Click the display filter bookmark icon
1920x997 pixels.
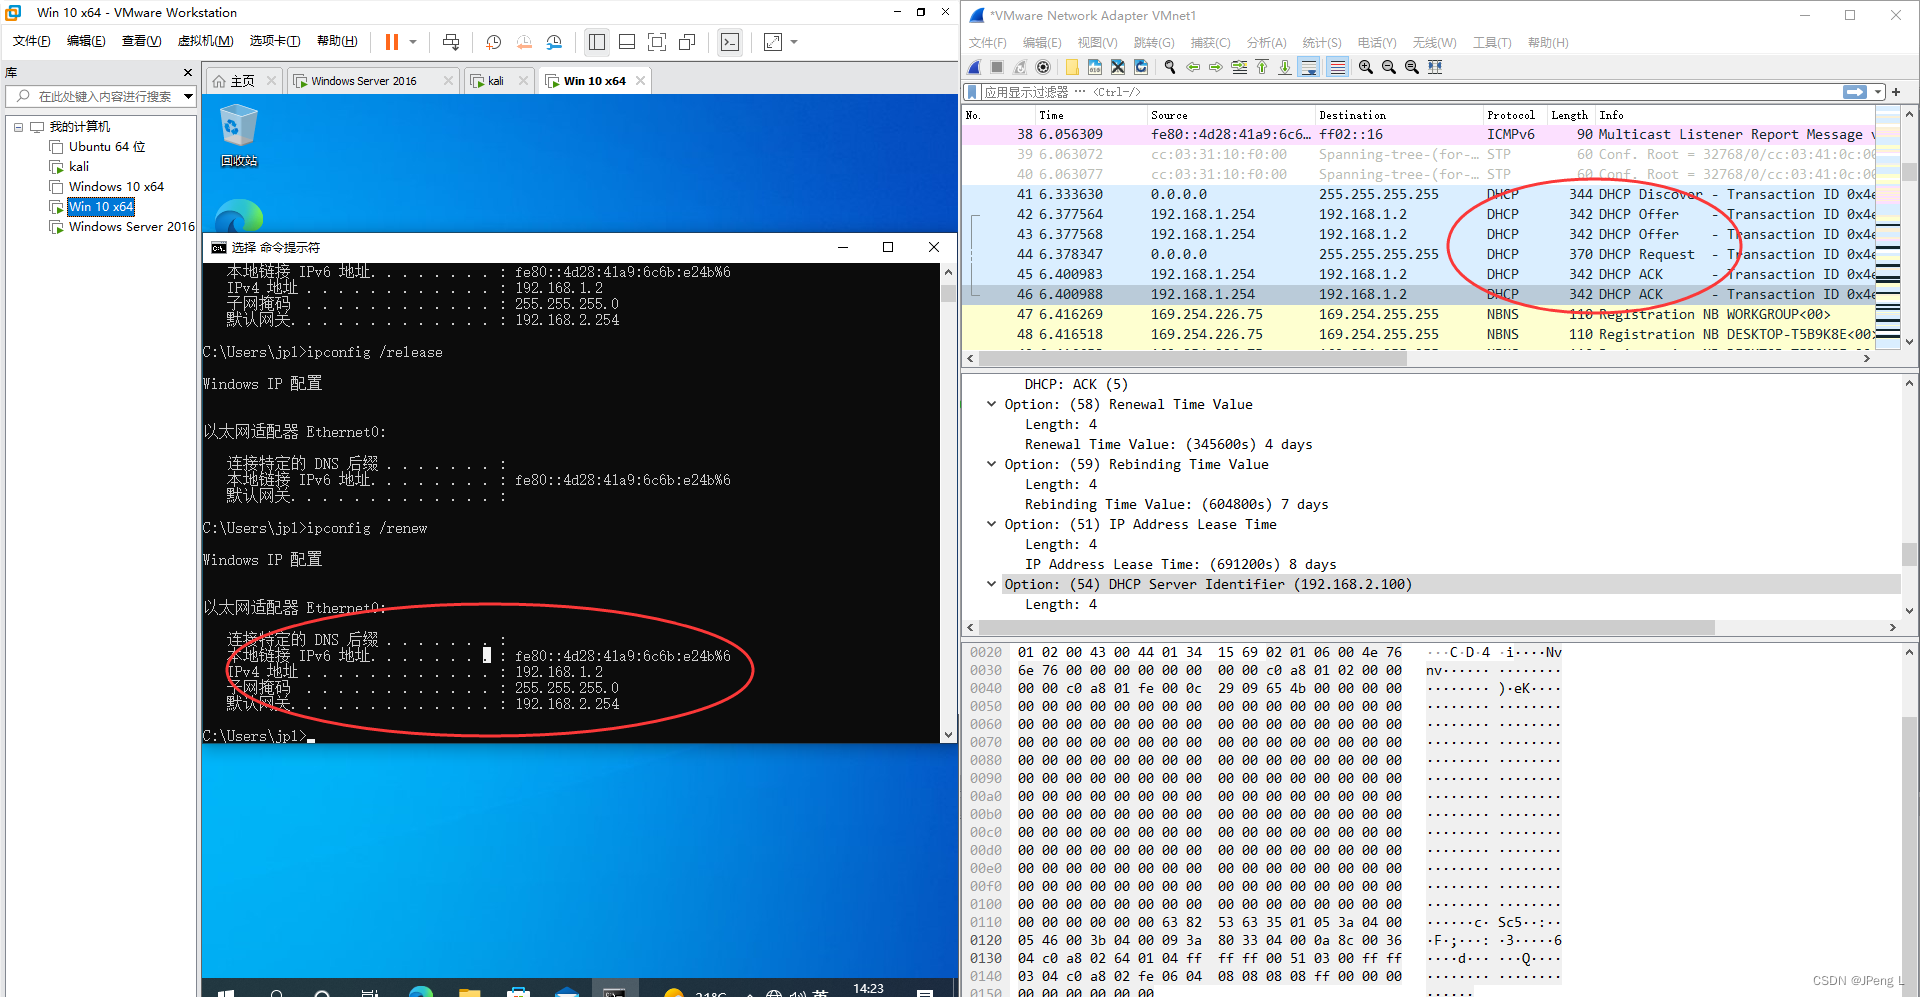pyautogui.click(x=972, y=92)
